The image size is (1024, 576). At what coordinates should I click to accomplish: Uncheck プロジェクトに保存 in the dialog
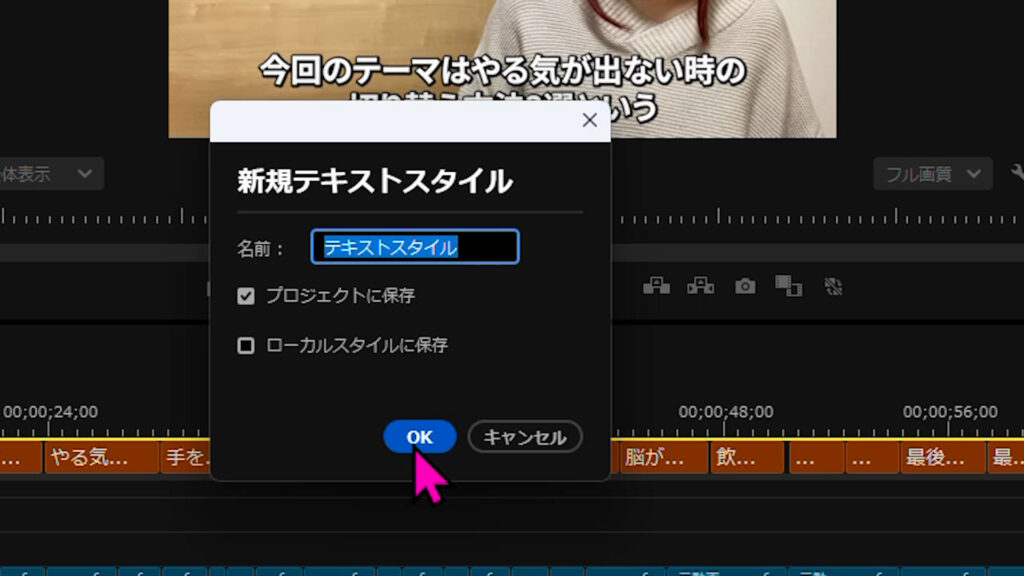(x=247, y=296)
